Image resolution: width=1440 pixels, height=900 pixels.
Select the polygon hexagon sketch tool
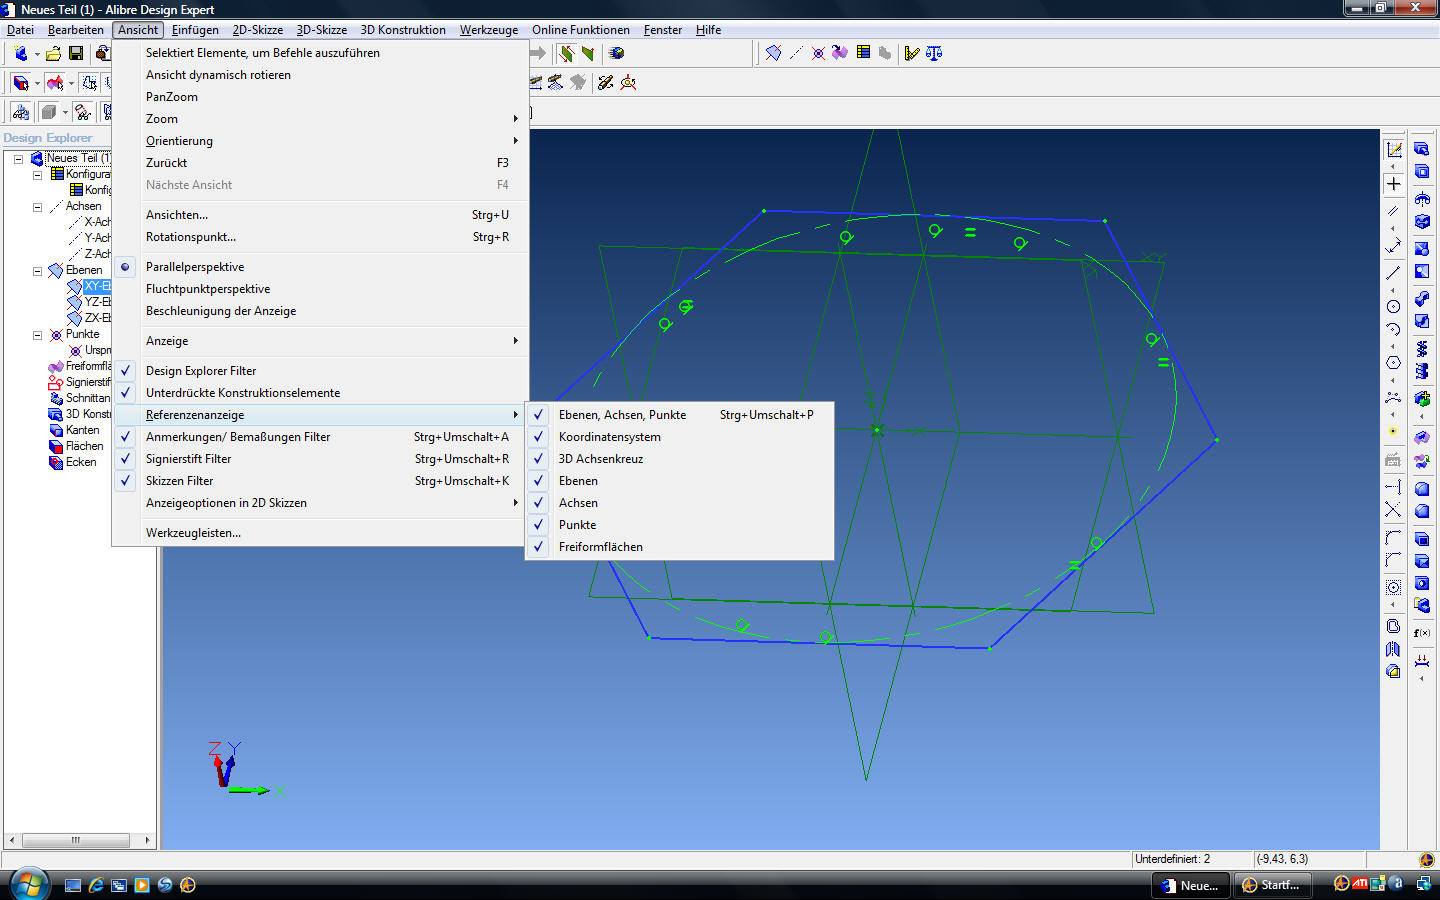click(1393, 363)
